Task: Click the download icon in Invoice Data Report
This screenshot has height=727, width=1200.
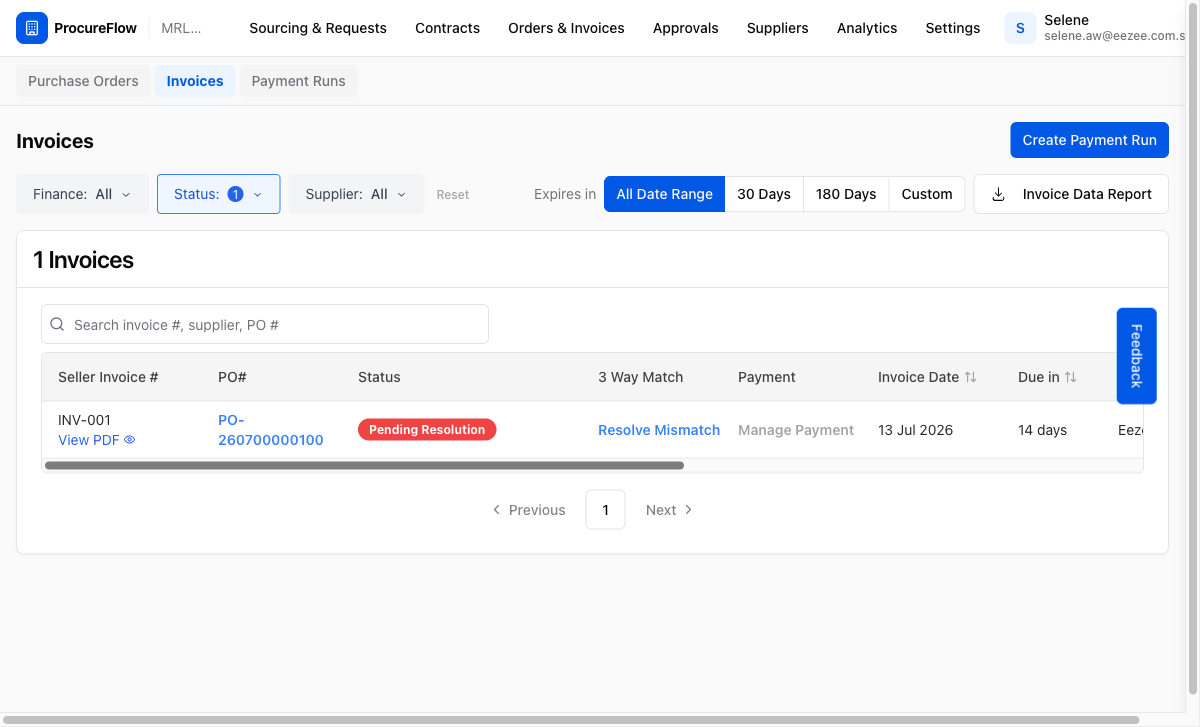Action: click(998, 194)
